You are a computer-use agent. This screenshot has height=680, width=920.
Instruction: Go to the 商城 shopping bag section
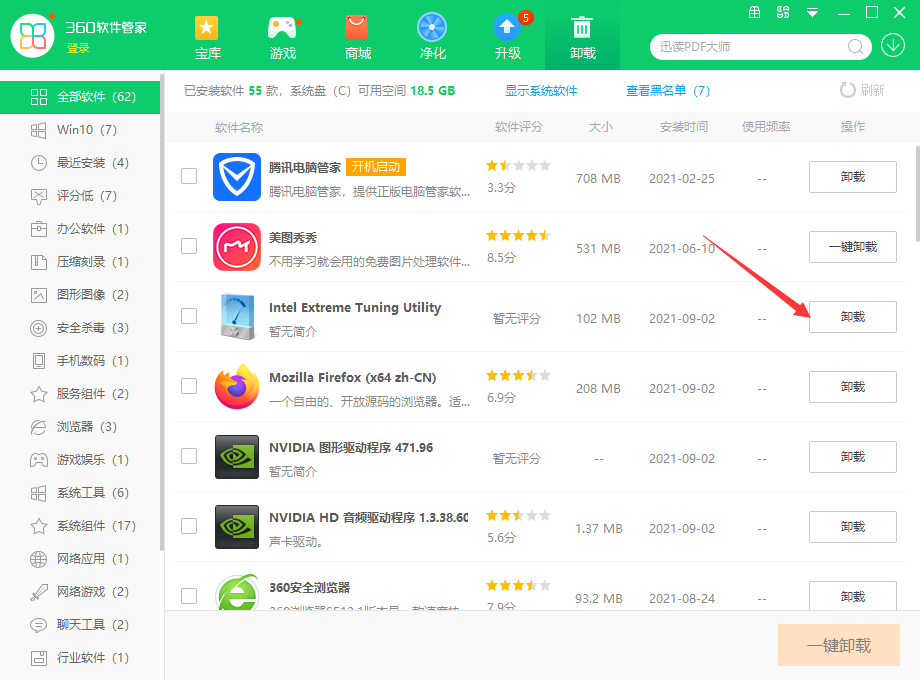coord(357,37)
